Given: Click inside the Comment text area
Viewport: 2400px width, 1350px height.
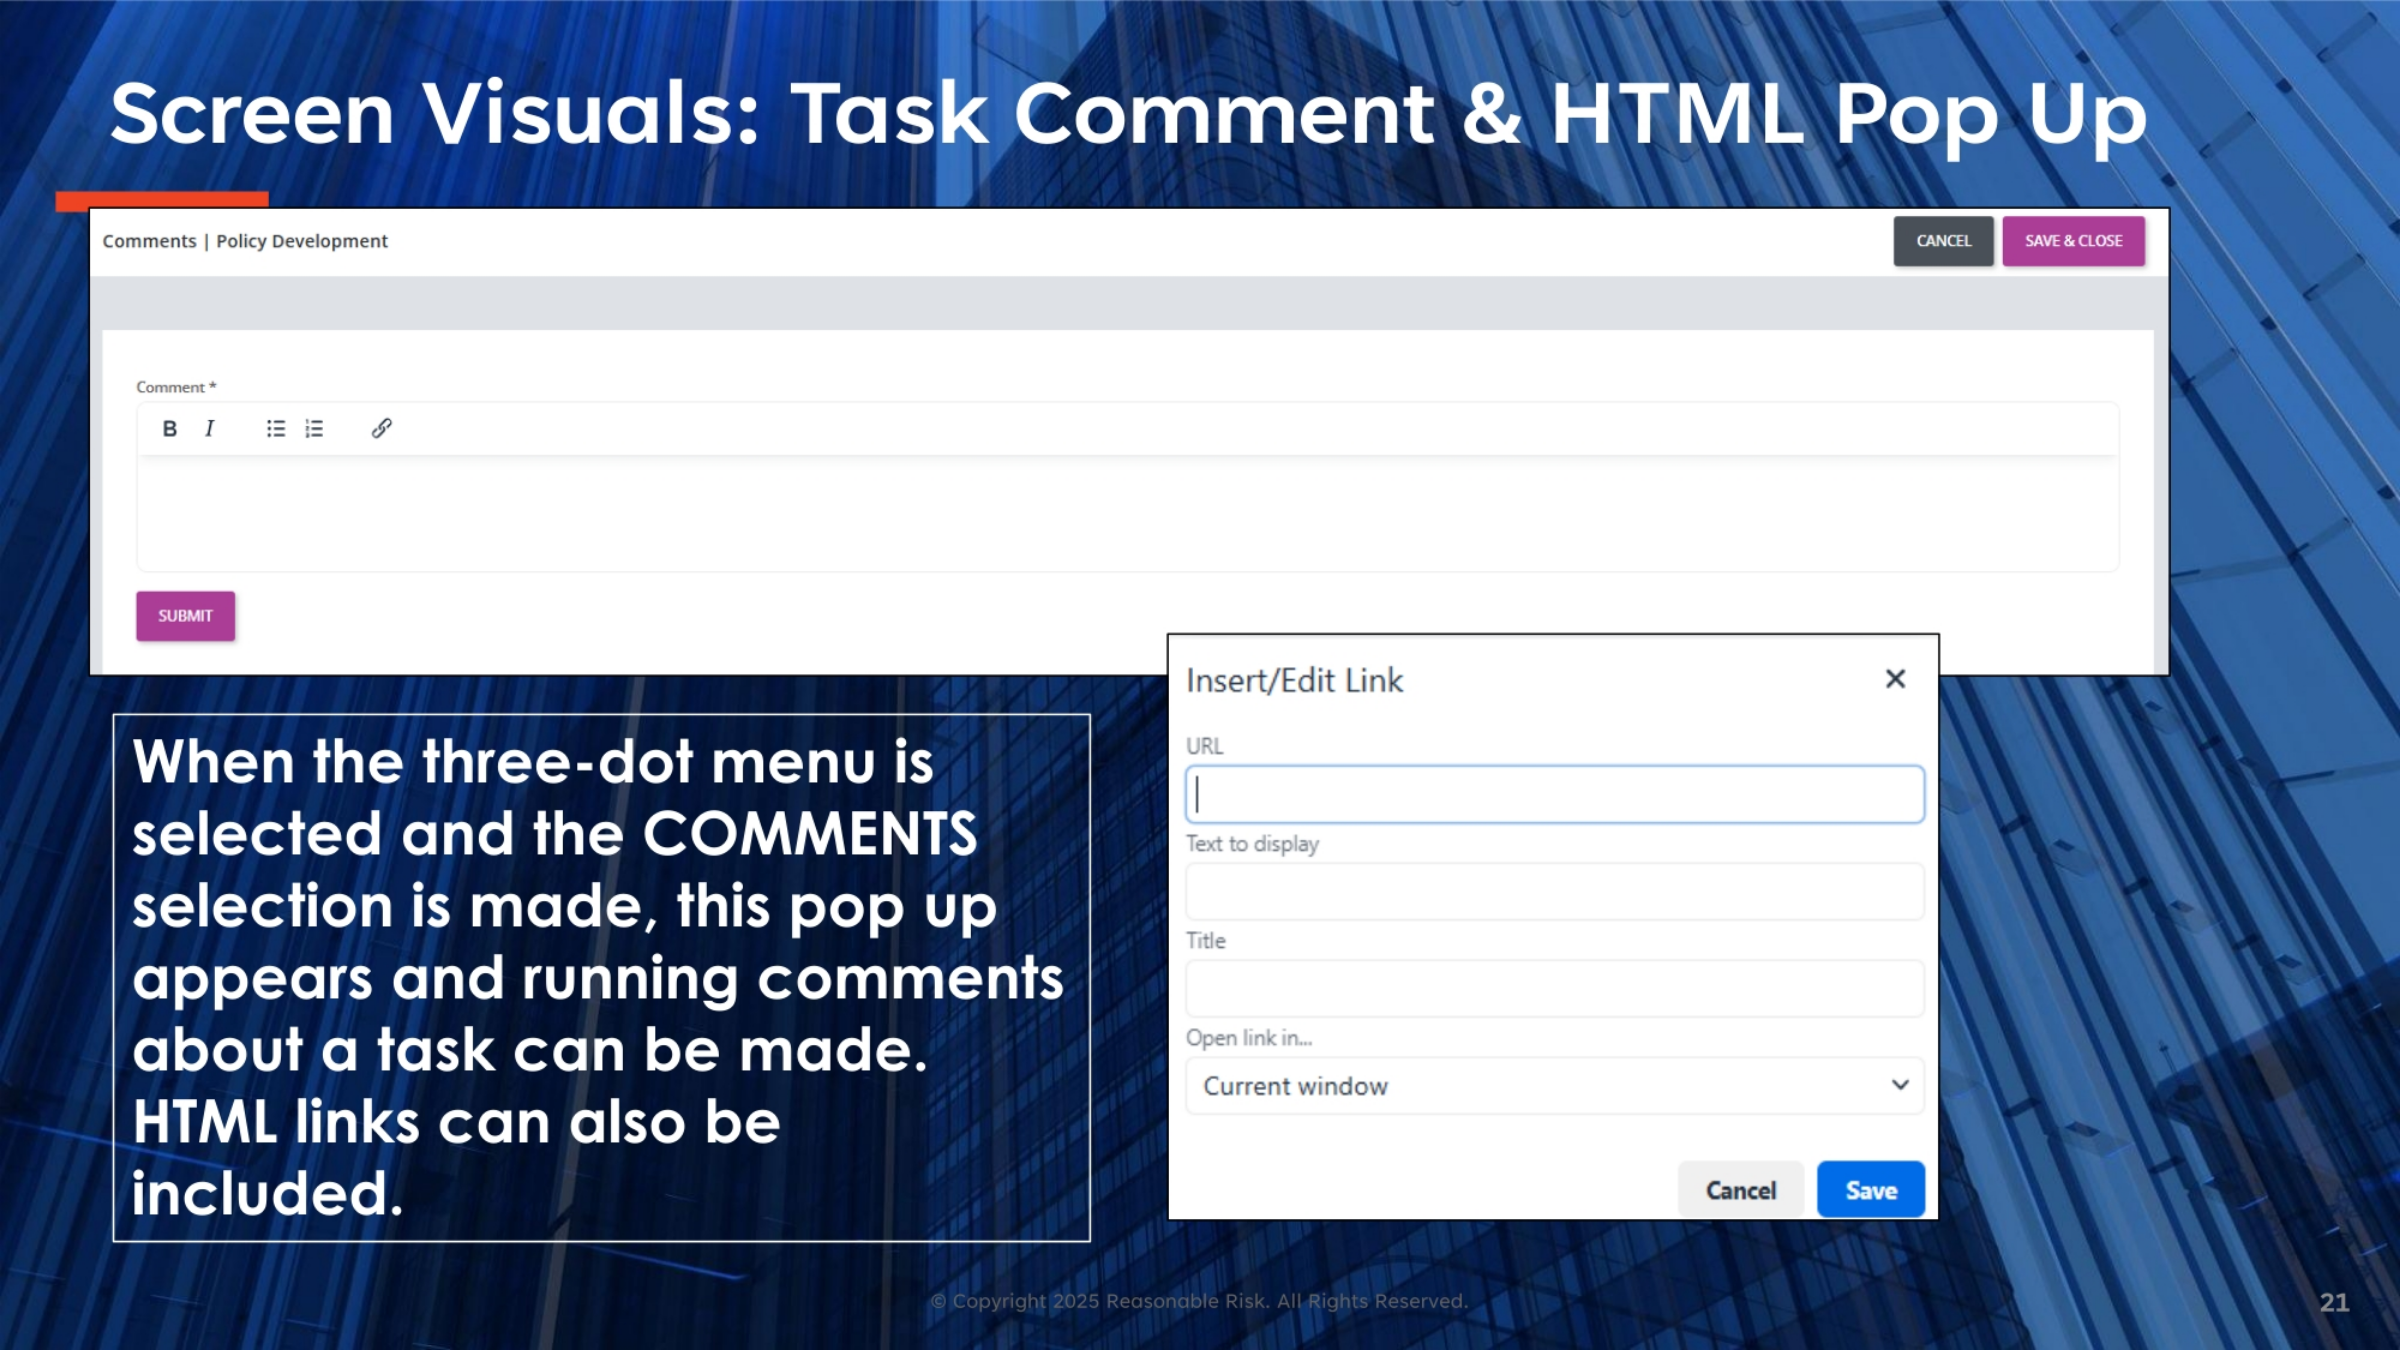Looking at the screenshot, I should [x=1127, y=514].
